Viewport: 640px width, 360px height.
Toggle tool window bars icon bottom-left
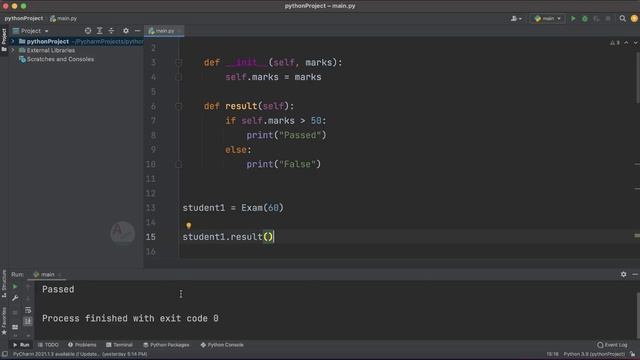[5, 354]
